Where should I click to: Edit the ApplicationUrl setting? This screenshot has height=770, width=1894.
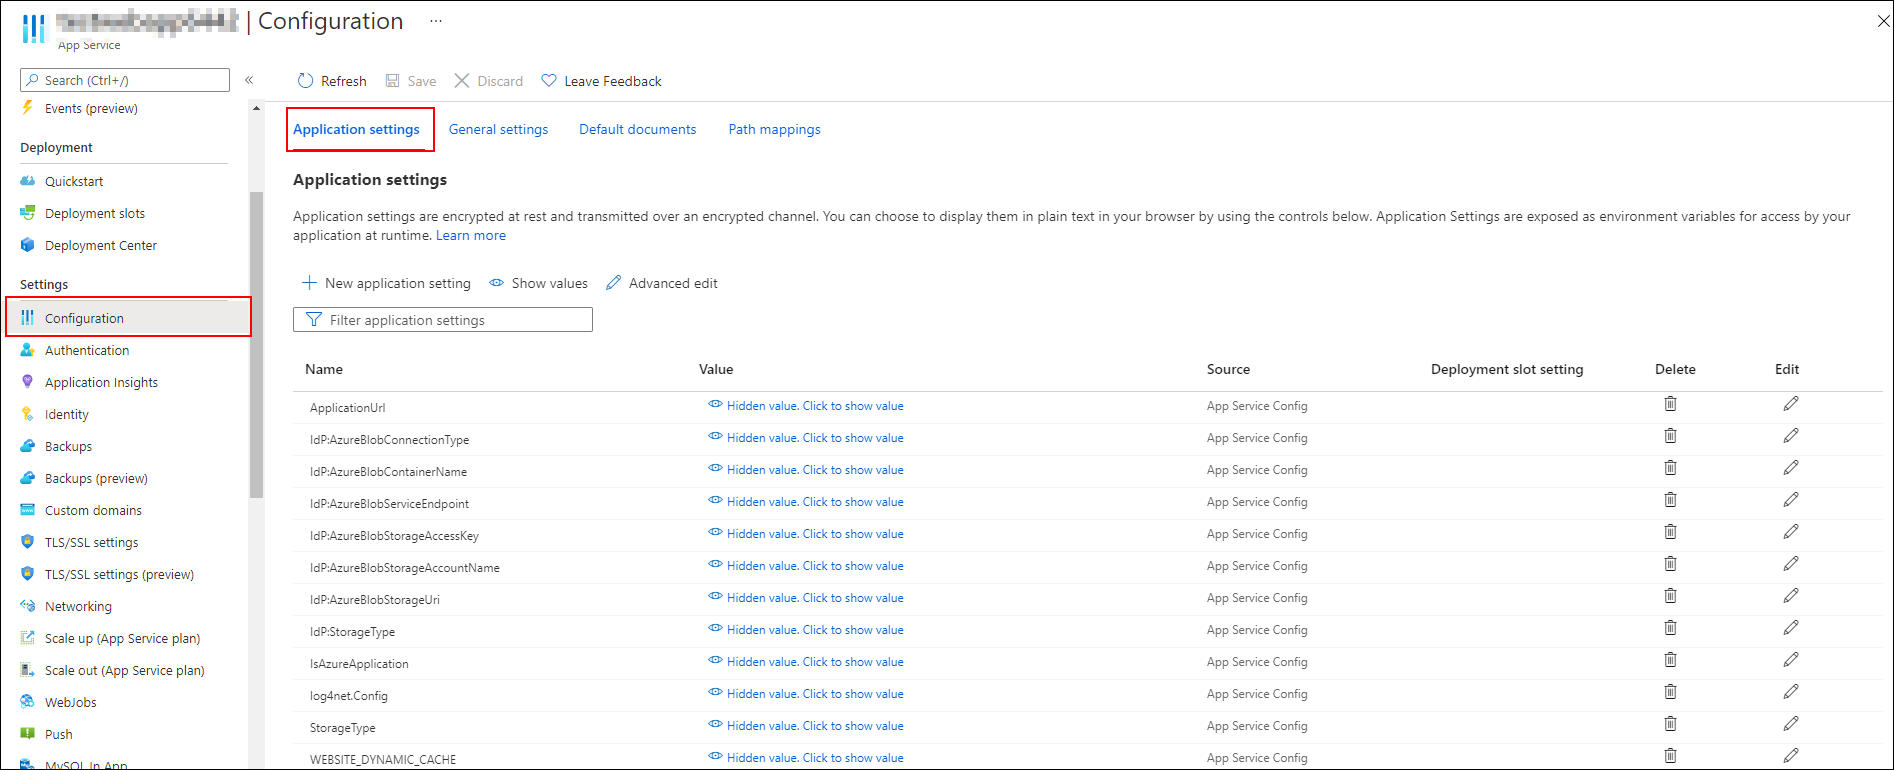(x=1791, y=404)
